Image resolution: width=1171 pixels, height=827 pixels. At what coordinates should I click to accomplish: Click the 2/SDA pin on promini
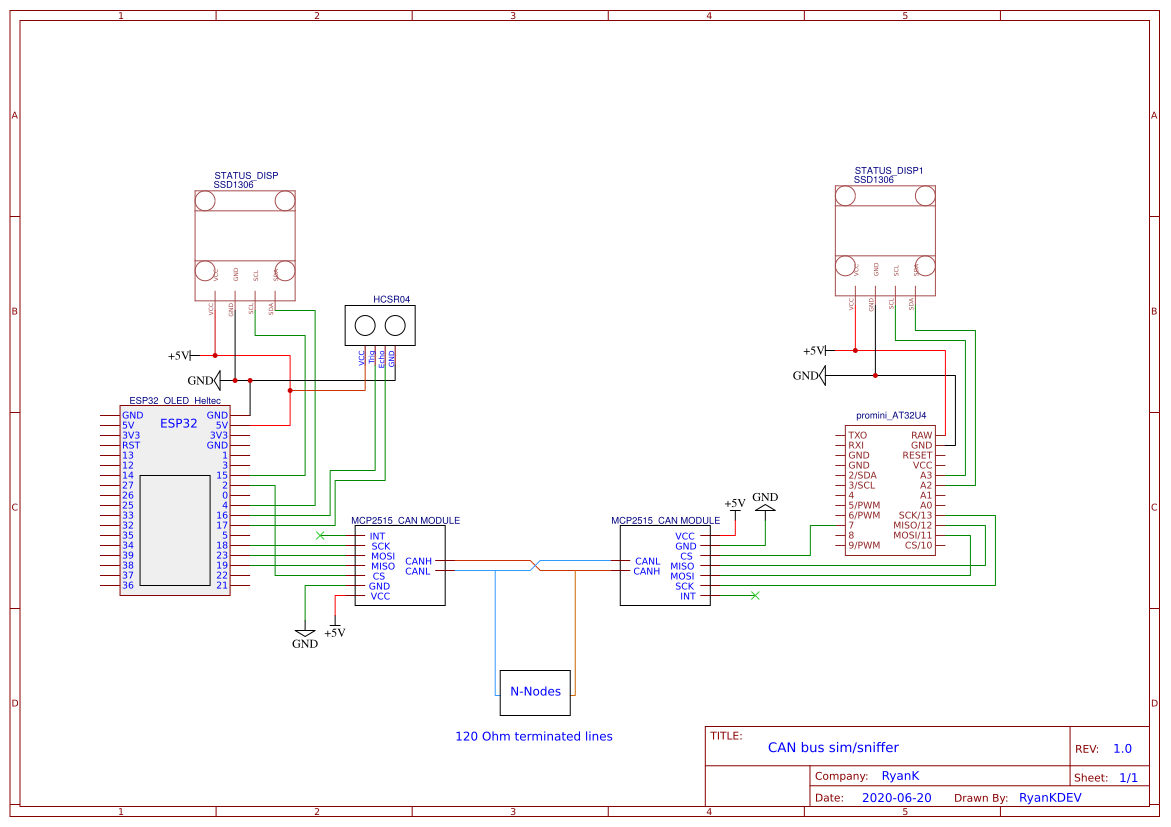(x=862, y=475)
